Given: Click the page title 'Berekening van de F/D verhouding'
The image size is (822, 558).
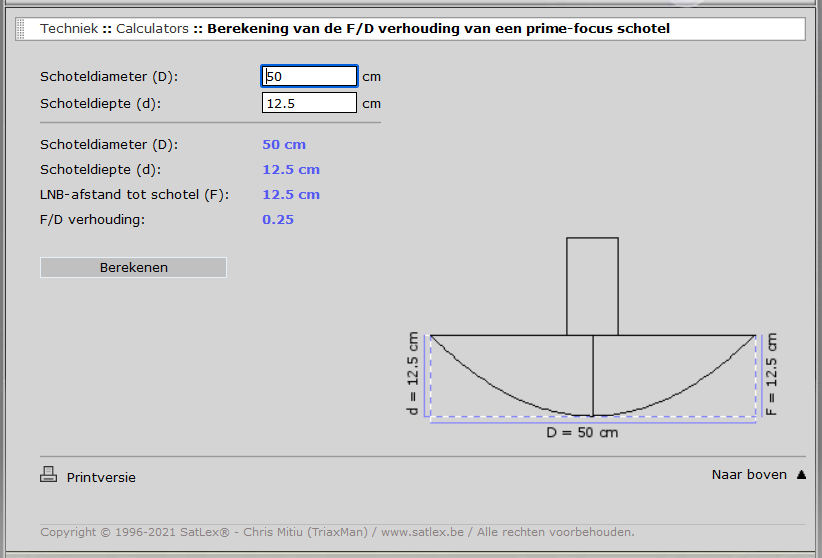Looking at the screenshot, I should point(438,28).
